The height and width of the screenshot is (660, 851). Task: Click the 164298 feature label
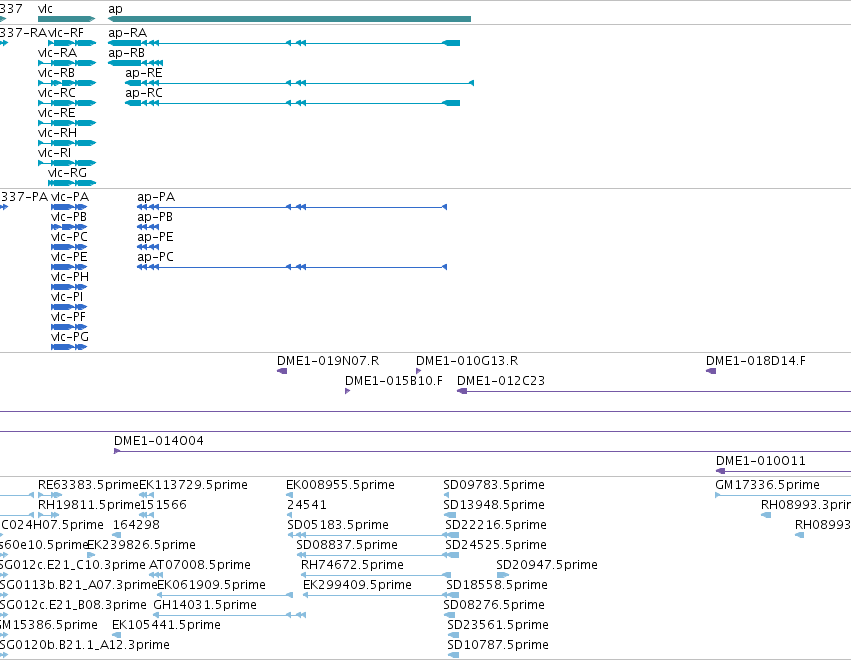pos(136,525)
